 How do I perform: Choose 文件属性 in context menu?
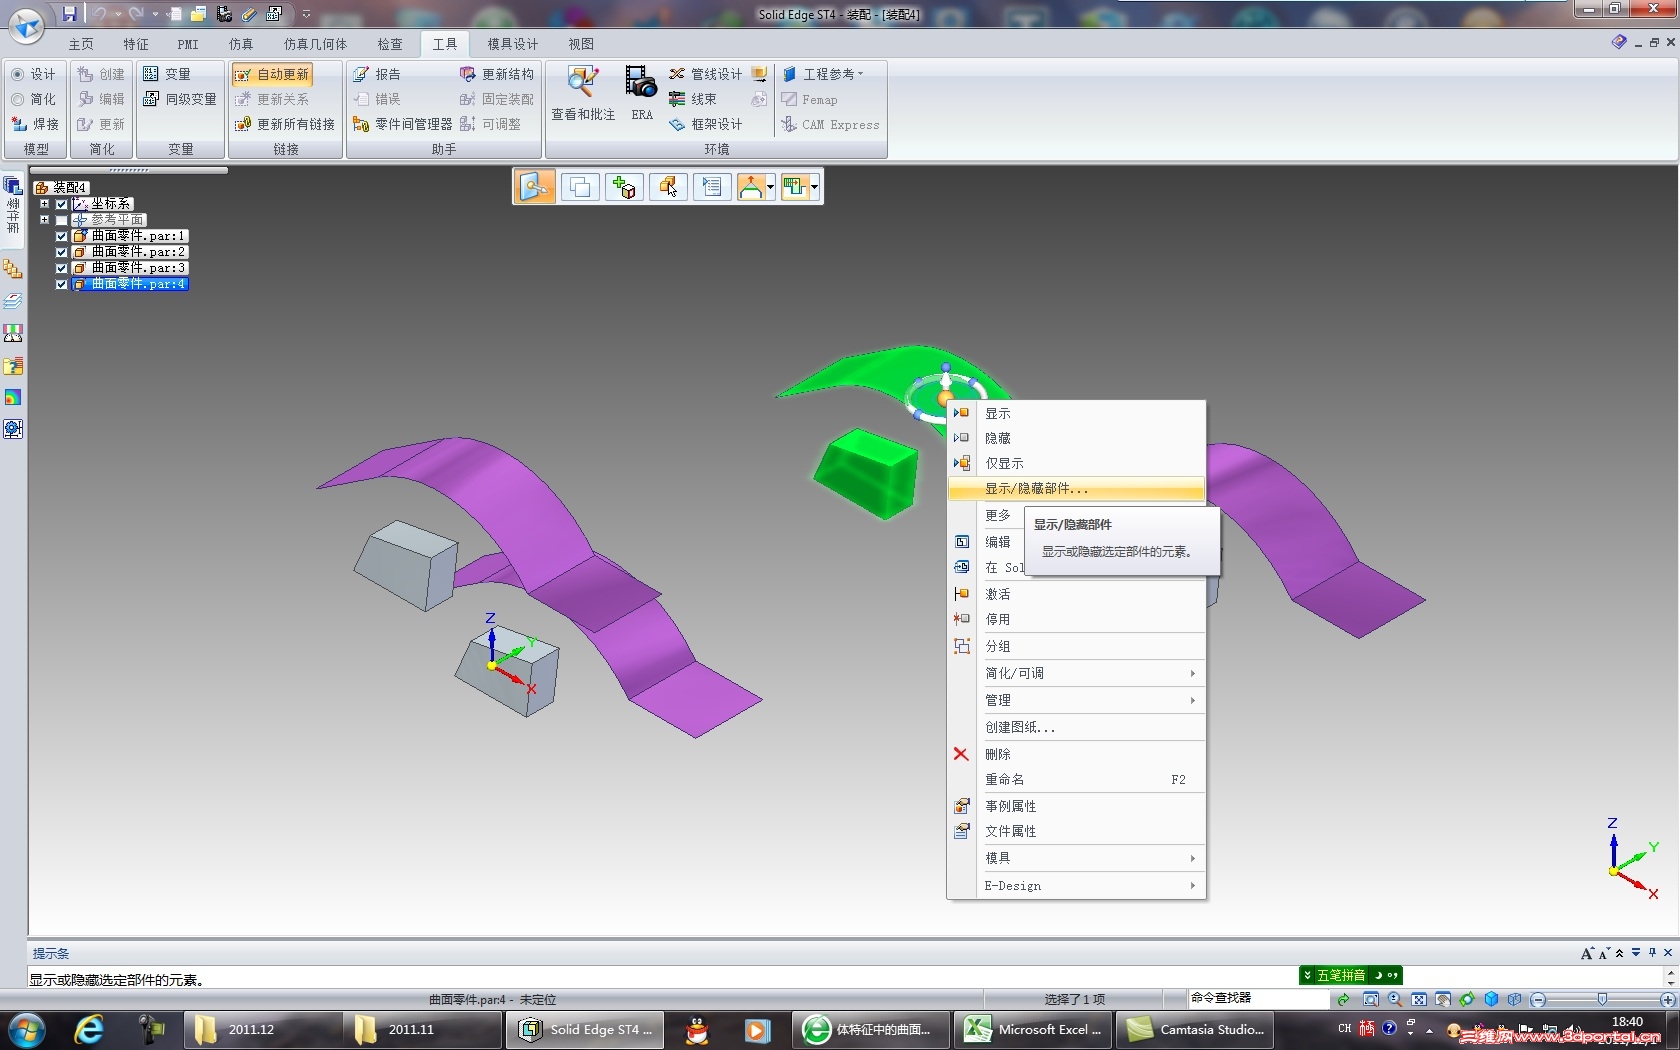pyautogui.click(x=1076, y=831)
